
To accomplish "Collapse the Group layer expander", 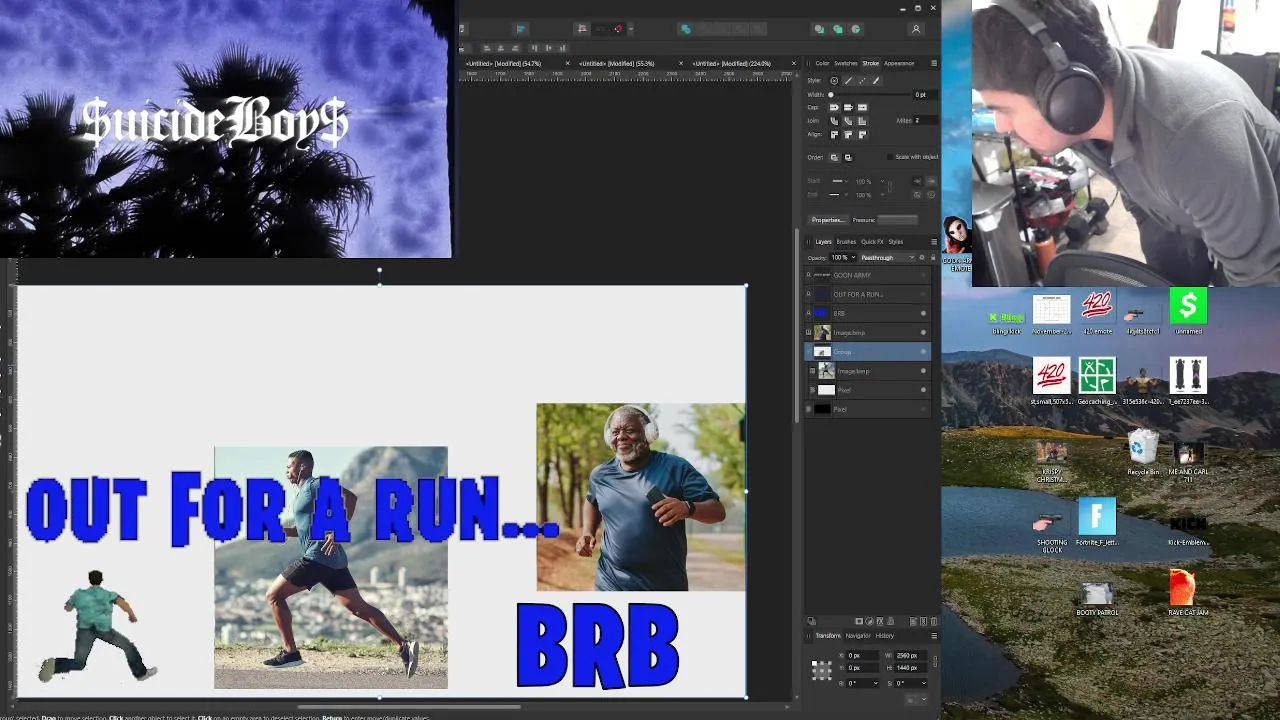I will pos(809,351).
